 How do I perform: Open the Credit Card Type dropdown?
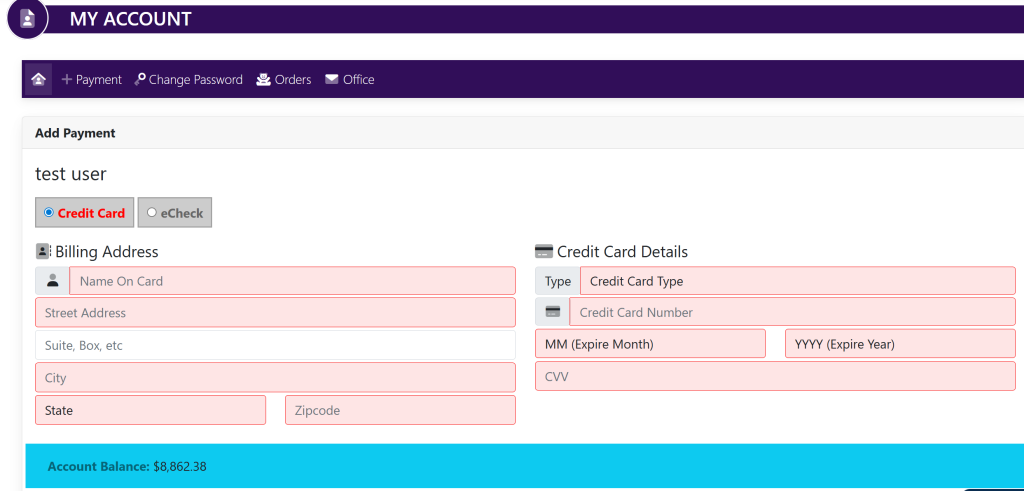[797, 281]
